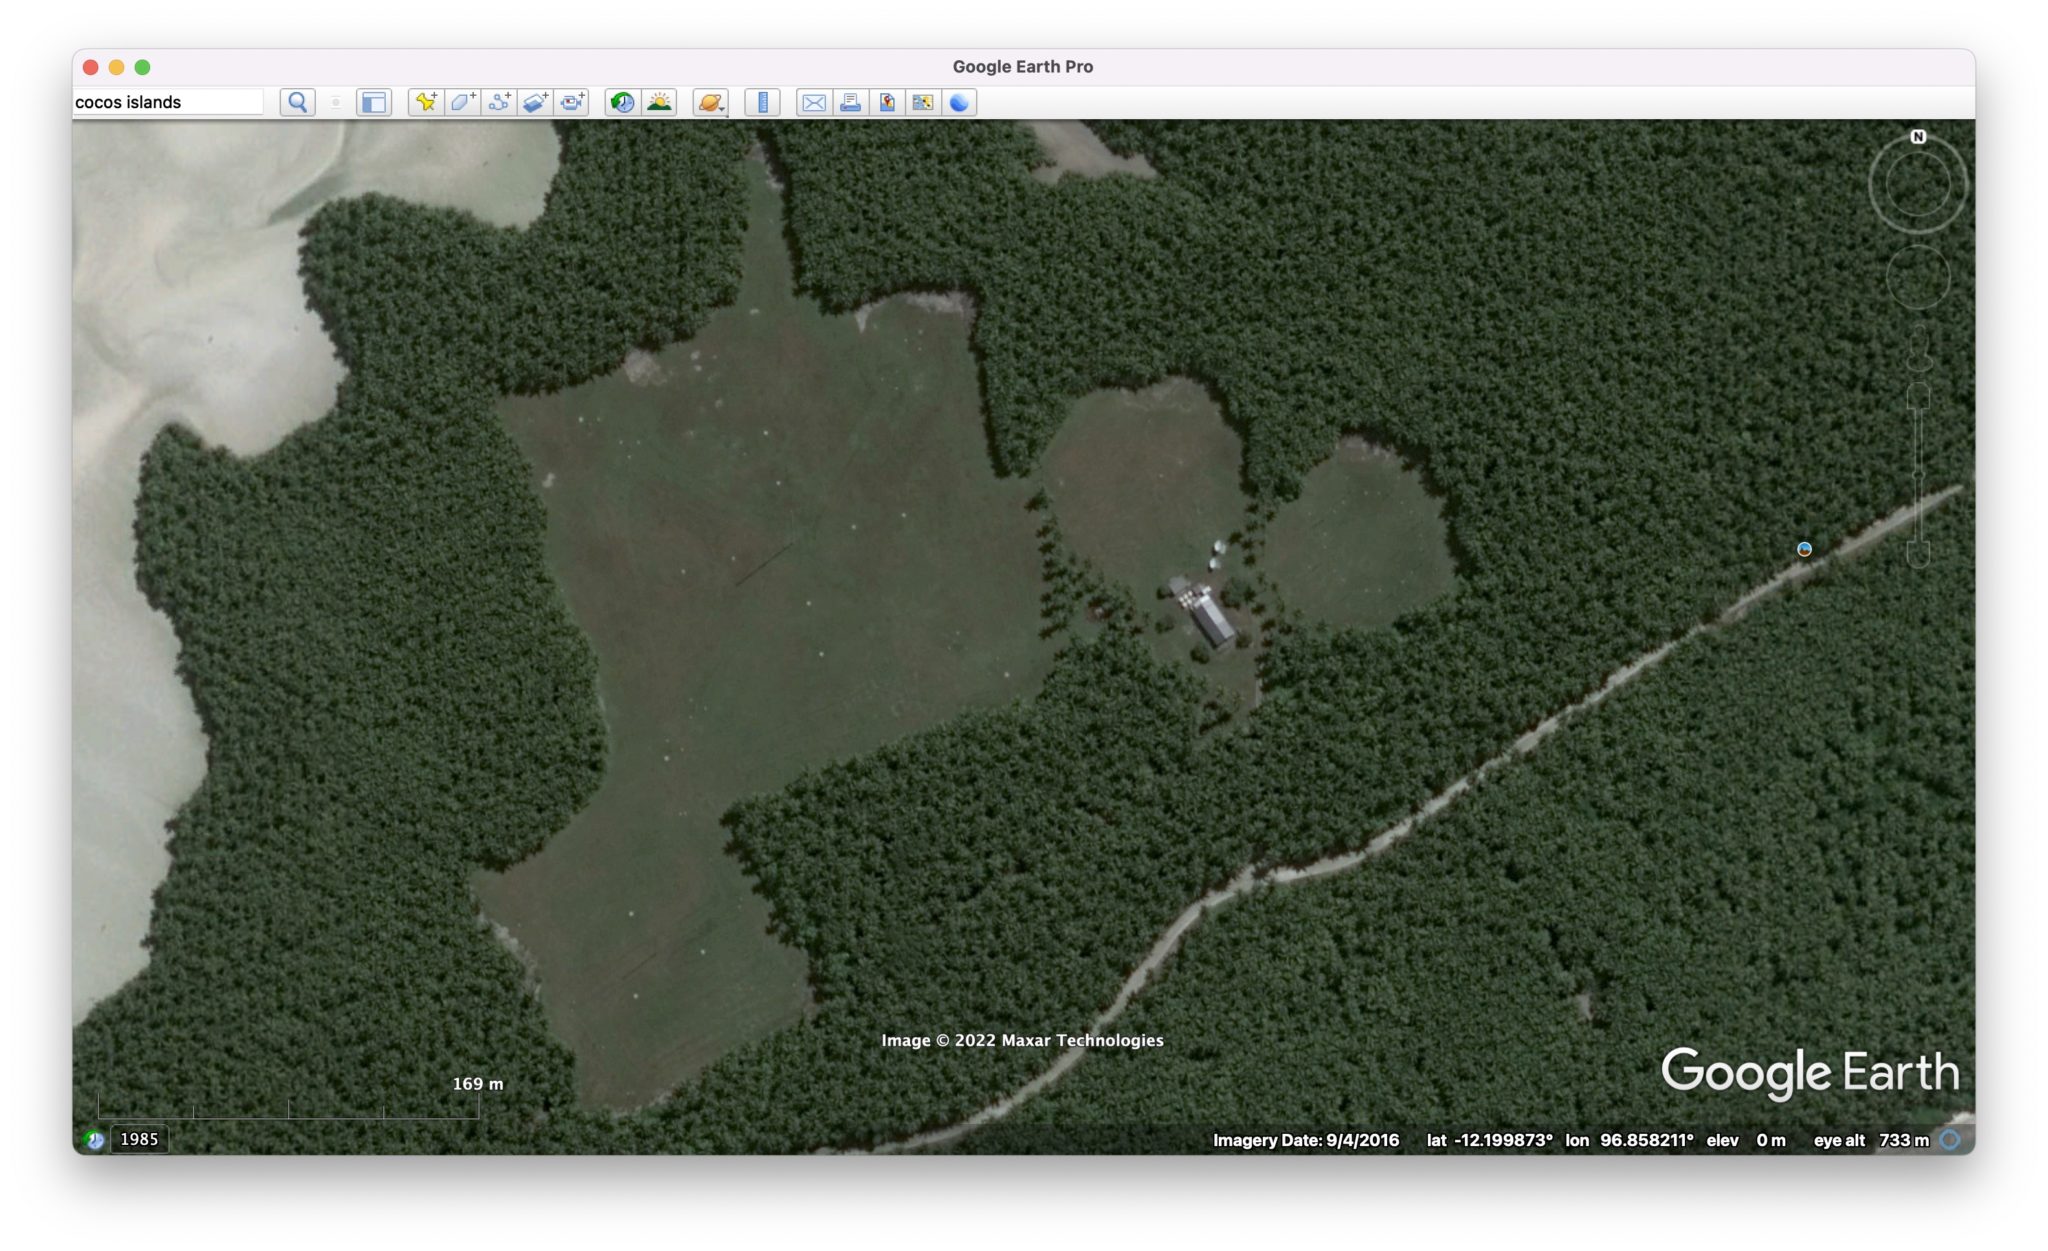Select the Add Path tool
This screenshot has width=2048, height=1251.
coord(499,102)
